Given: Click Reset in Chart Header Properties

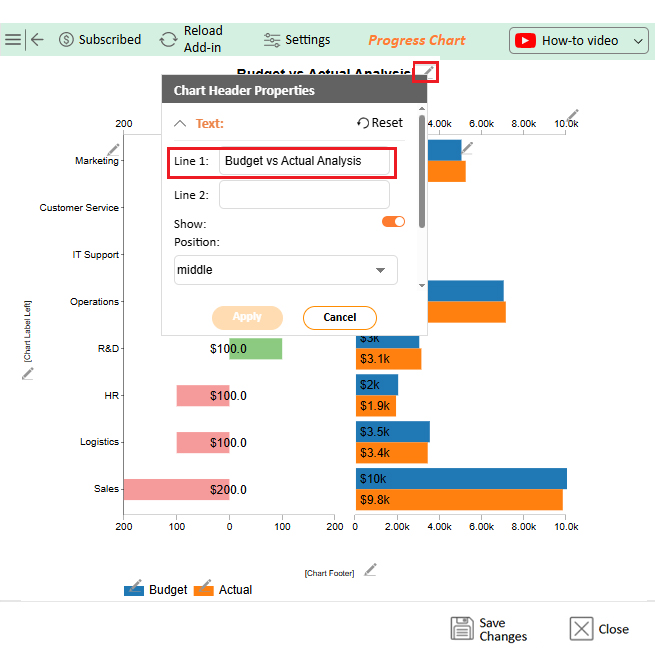Looking at the screenshot, I should coord(380,123).
